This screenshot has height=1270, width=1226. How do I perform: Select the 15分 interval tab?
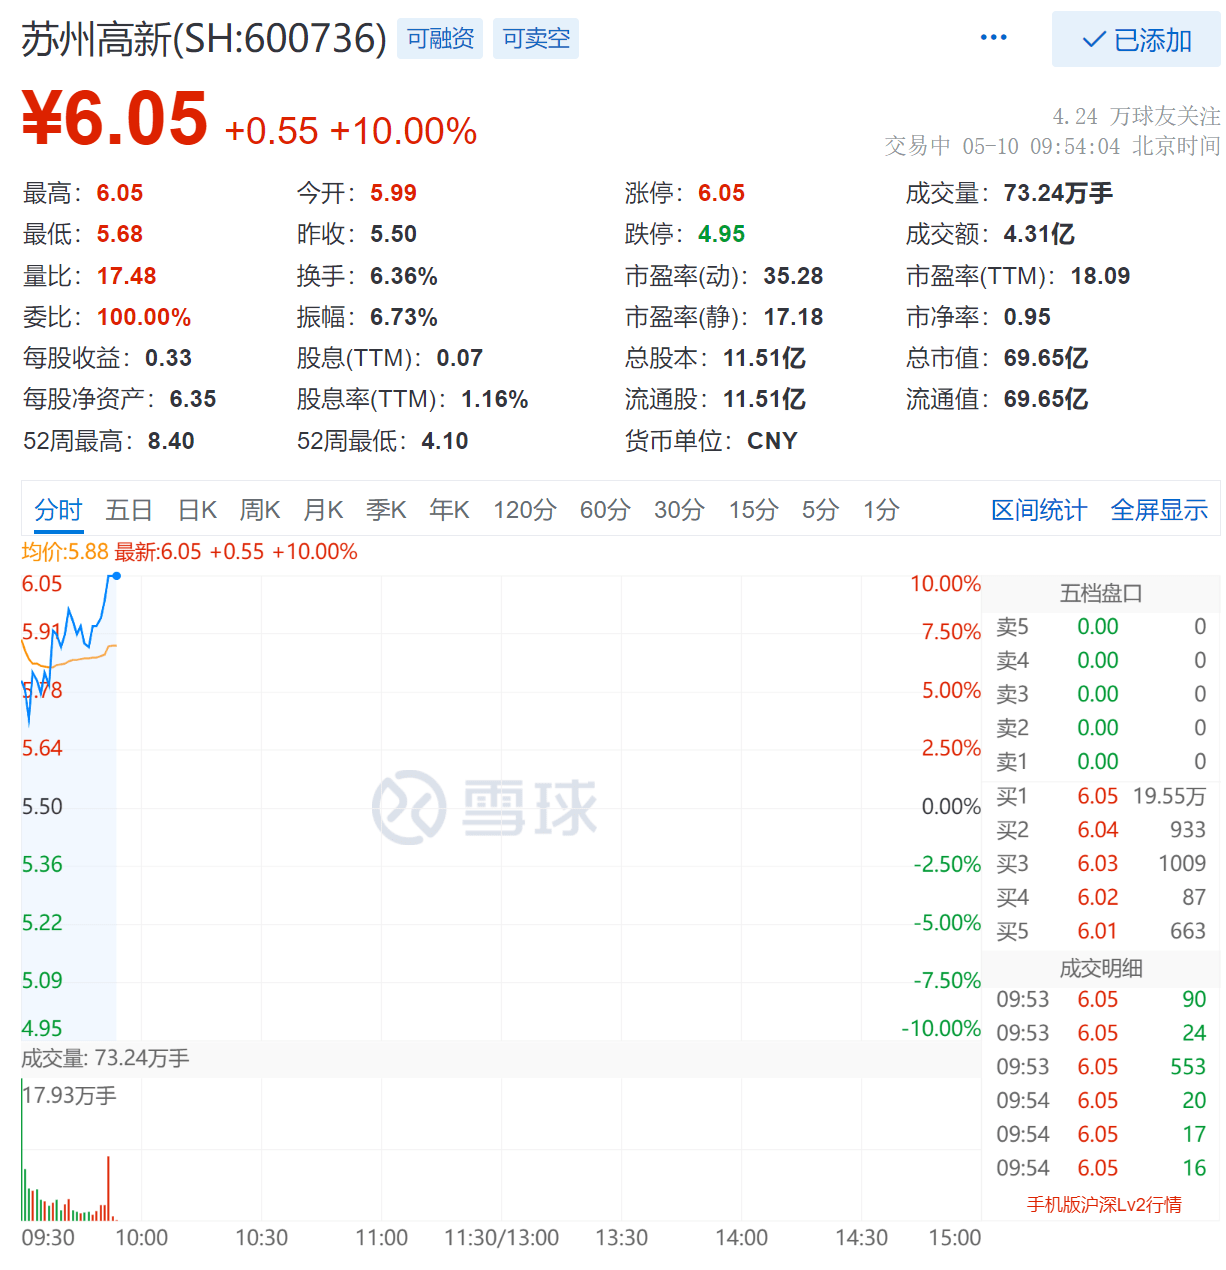(x=753, y=510)
